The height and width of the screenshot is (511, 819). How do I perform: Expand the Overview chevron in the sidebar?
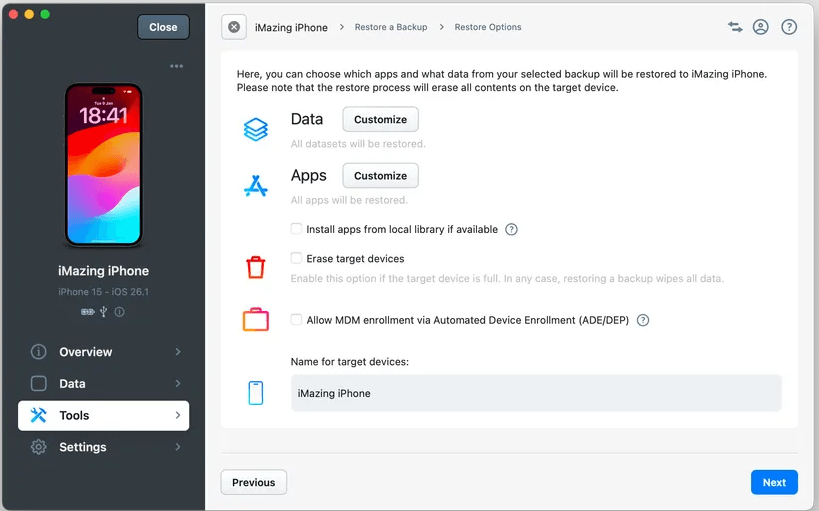pyautogui.click(x=178, y=352)
